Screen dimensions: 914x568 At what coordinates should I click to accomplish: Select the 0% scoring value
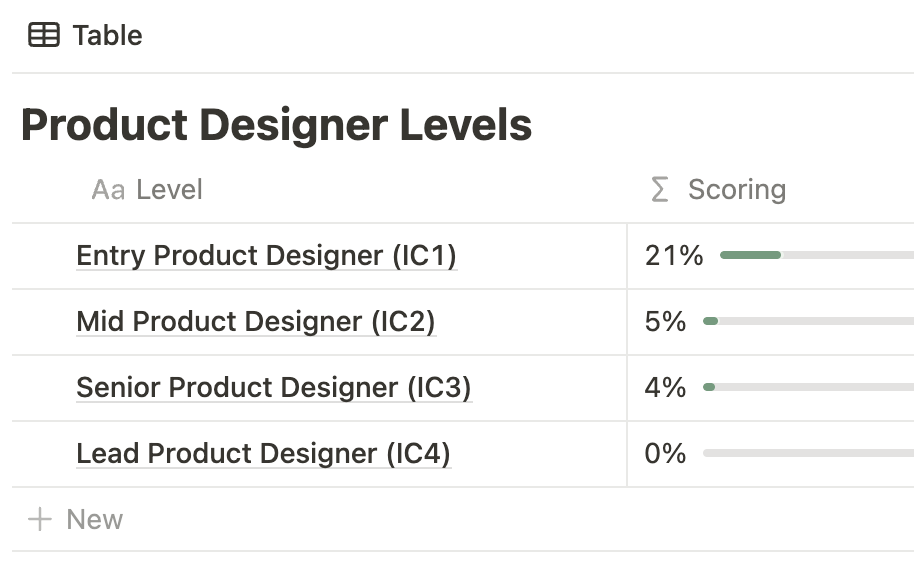665,454
